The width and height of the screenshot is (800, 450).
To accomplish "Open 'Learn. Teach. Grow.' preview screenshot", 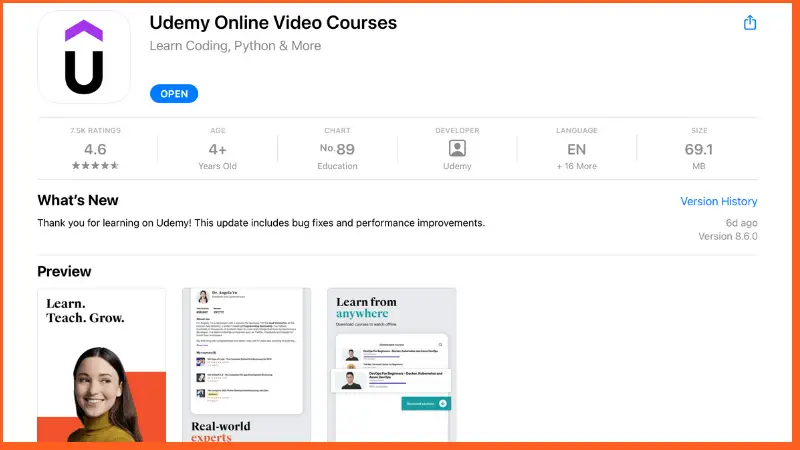I will [x=102, y=365].
